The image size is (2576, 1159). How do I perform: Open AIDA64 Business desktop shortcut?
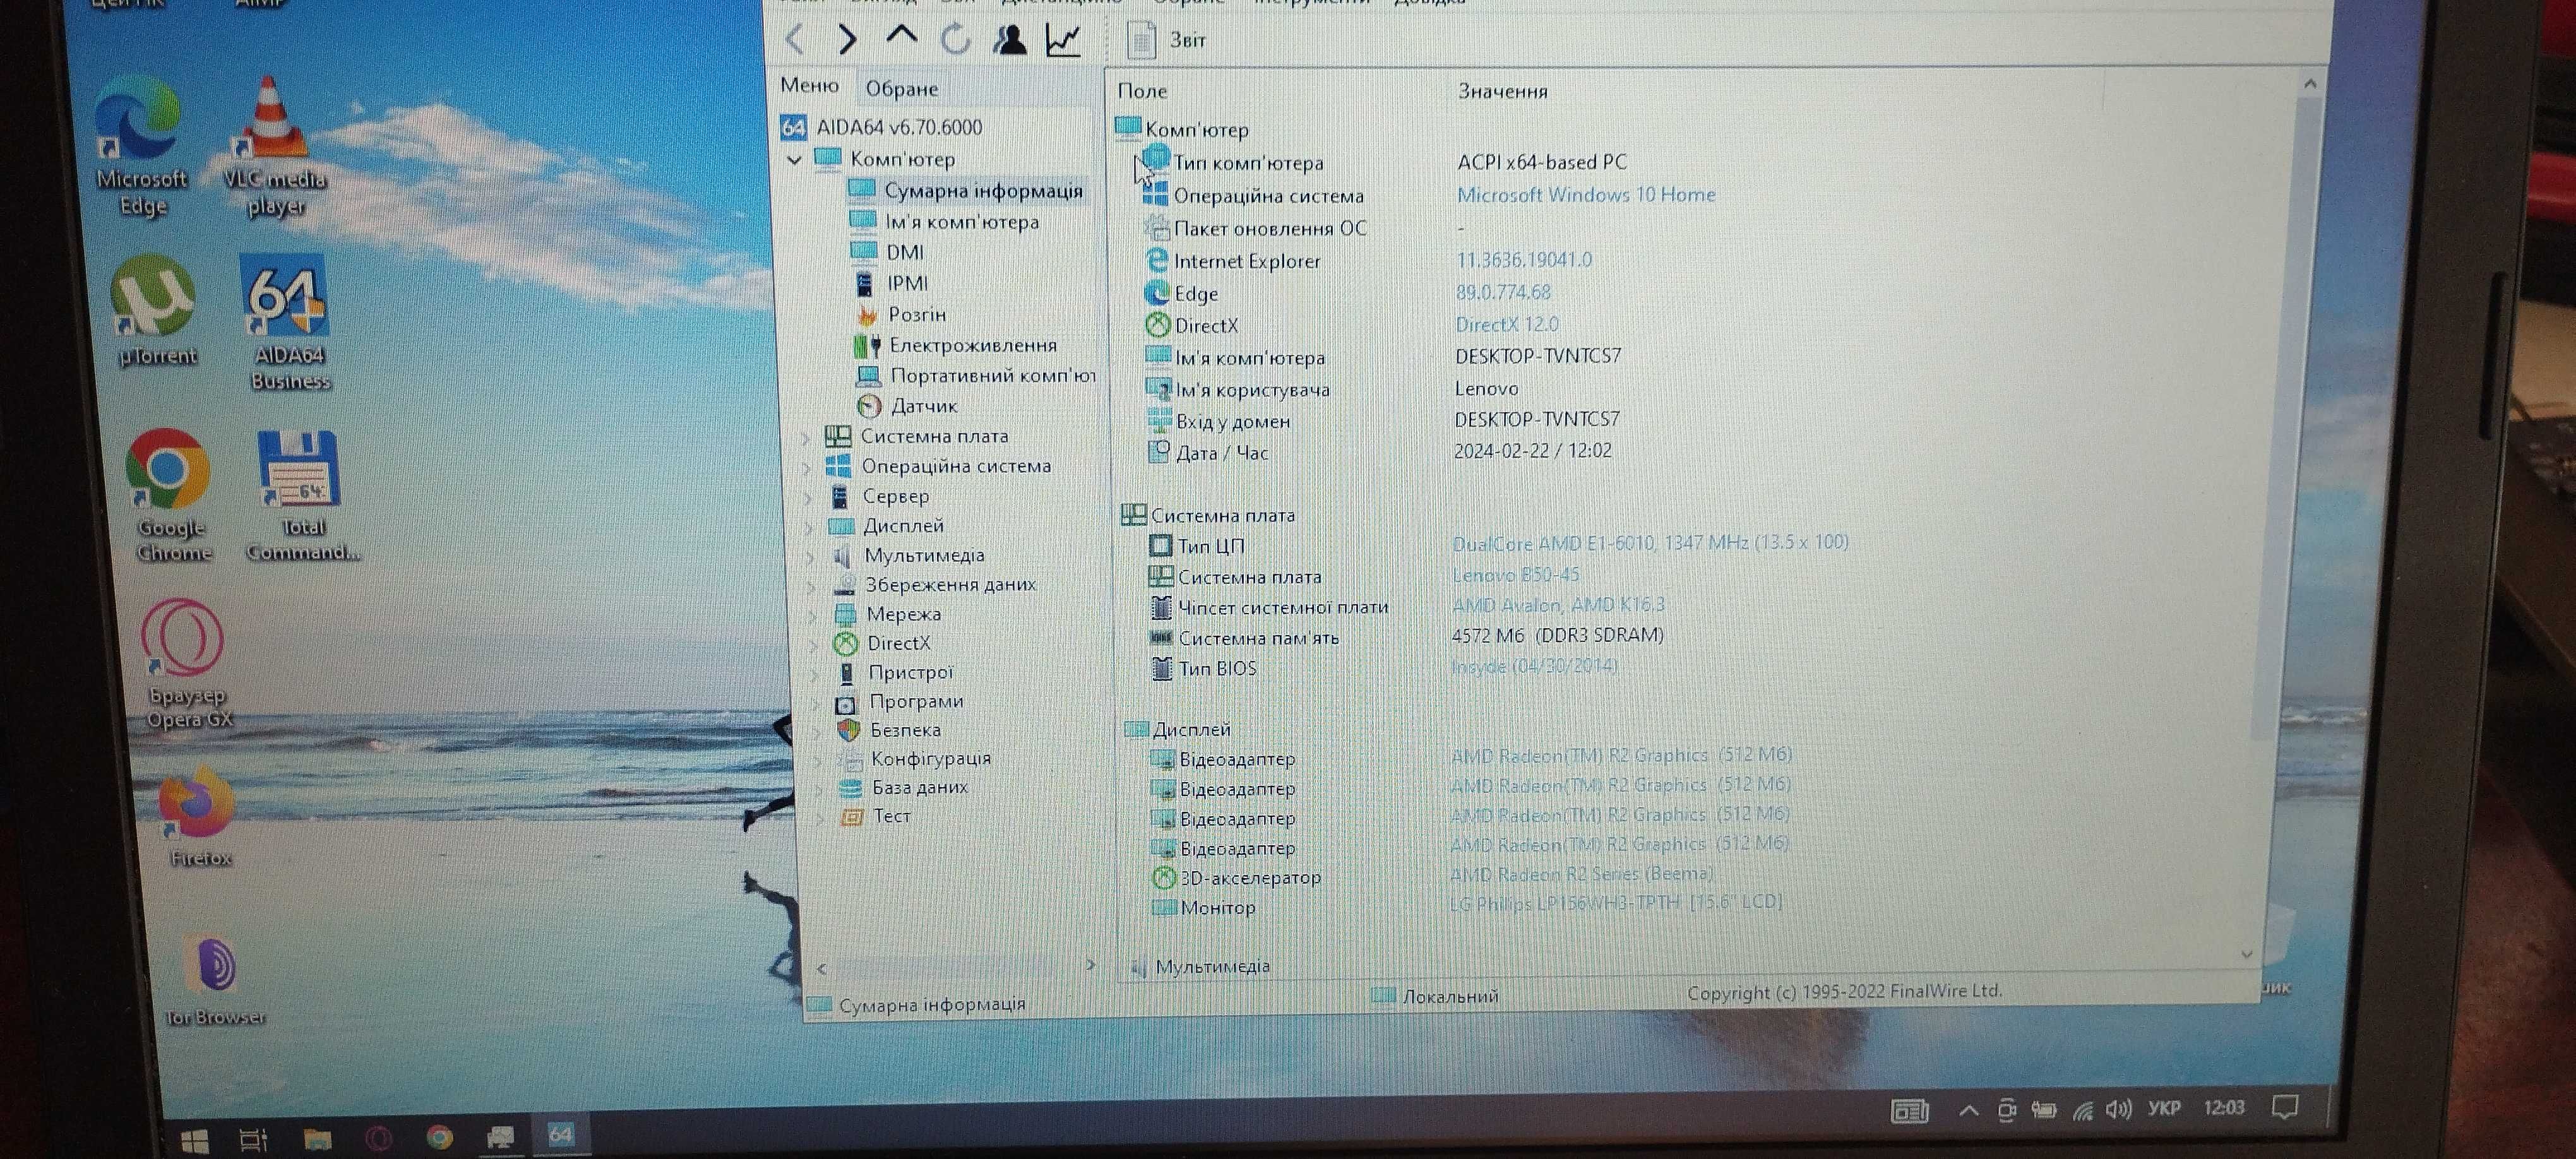pos(288,322)
